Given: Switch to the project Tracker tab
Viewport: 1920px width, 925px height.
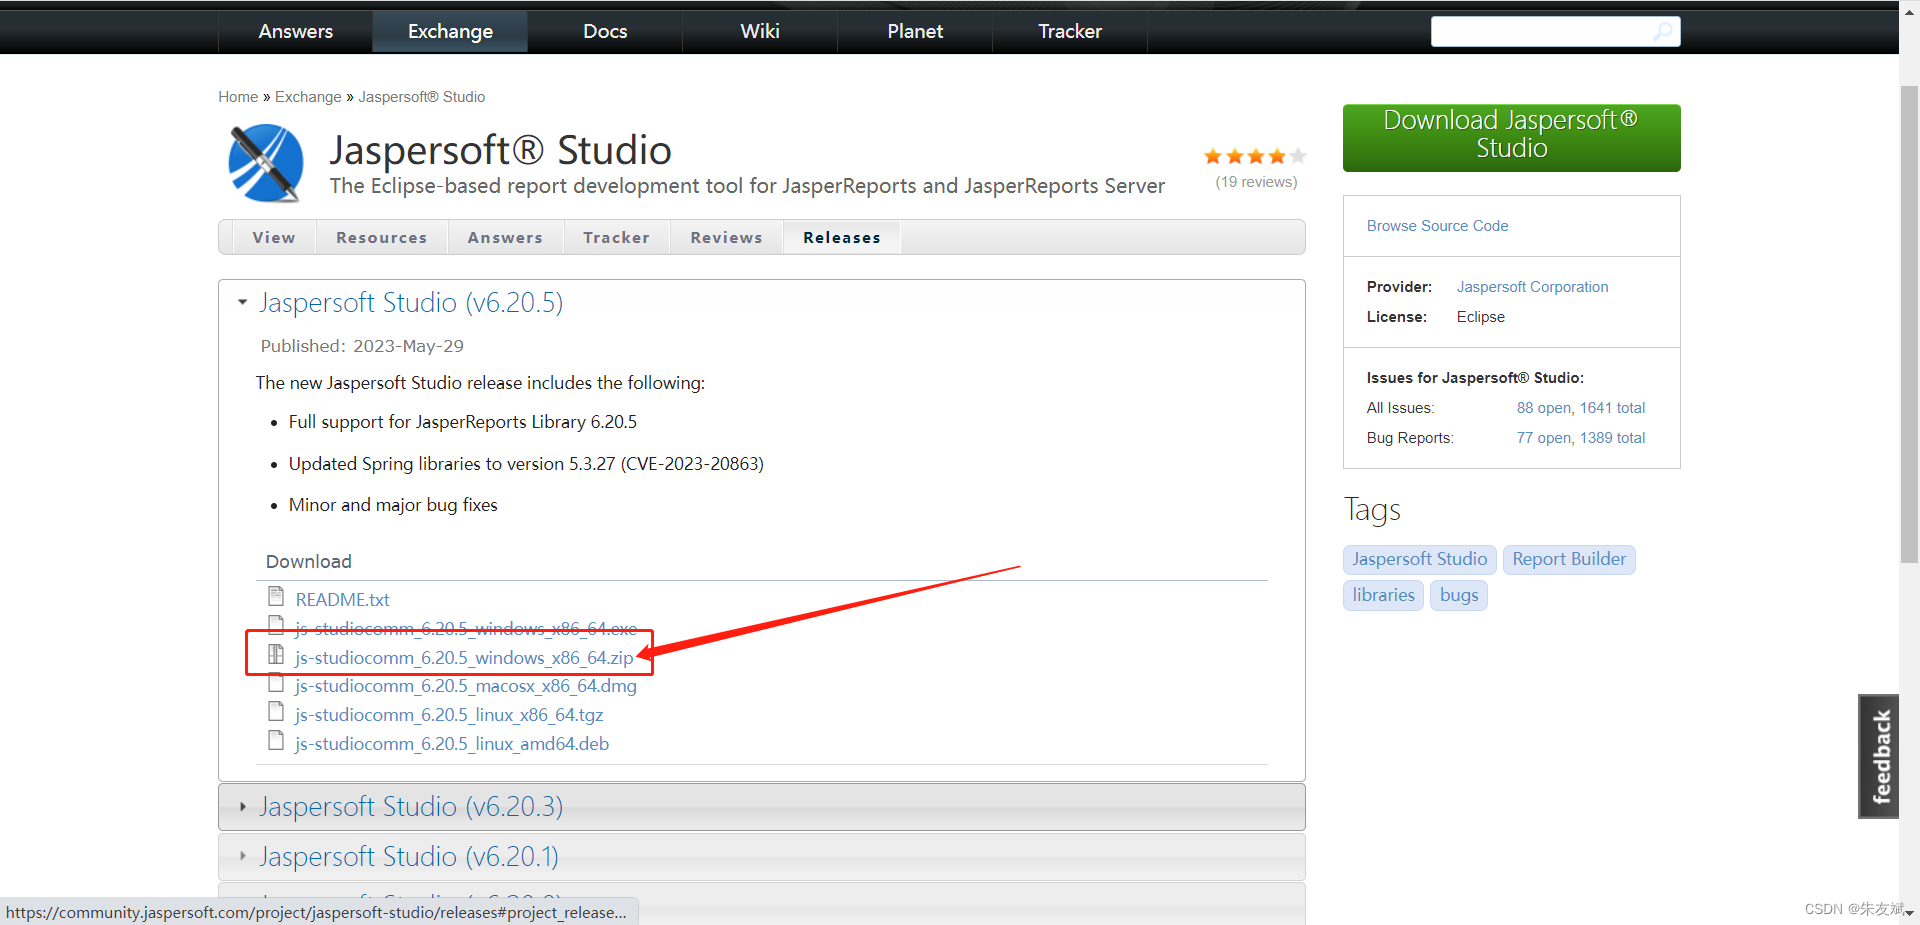Looking at the screenshot, I should point(616,237).
